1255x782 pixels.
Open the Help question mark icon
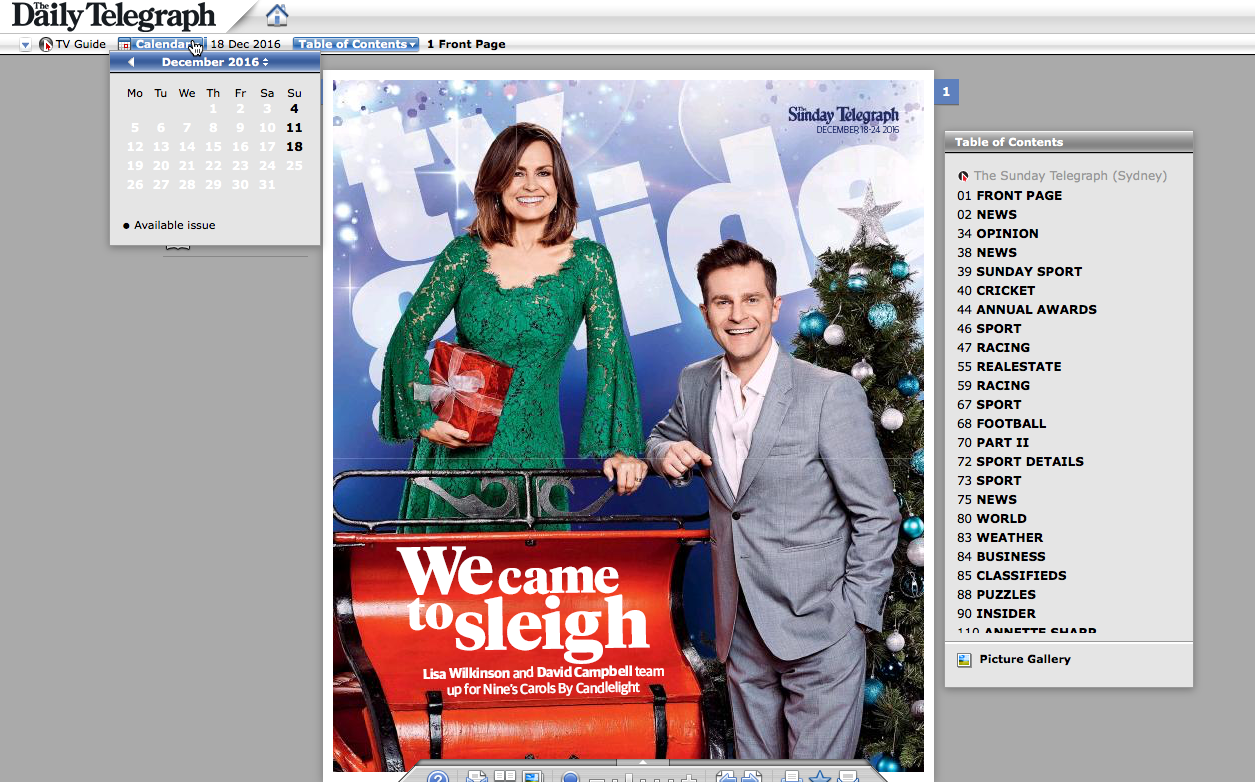coord(437,777)
